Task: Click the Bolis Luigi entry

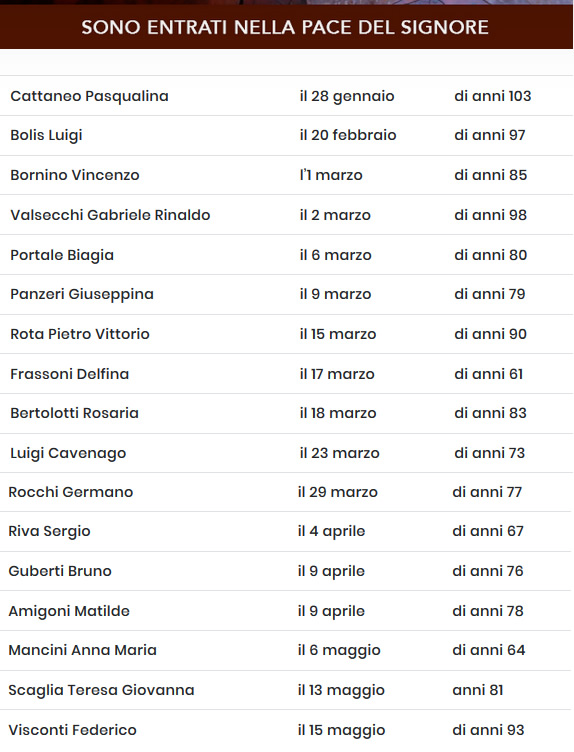Action: pyautogui.click(x=46, y=135)
